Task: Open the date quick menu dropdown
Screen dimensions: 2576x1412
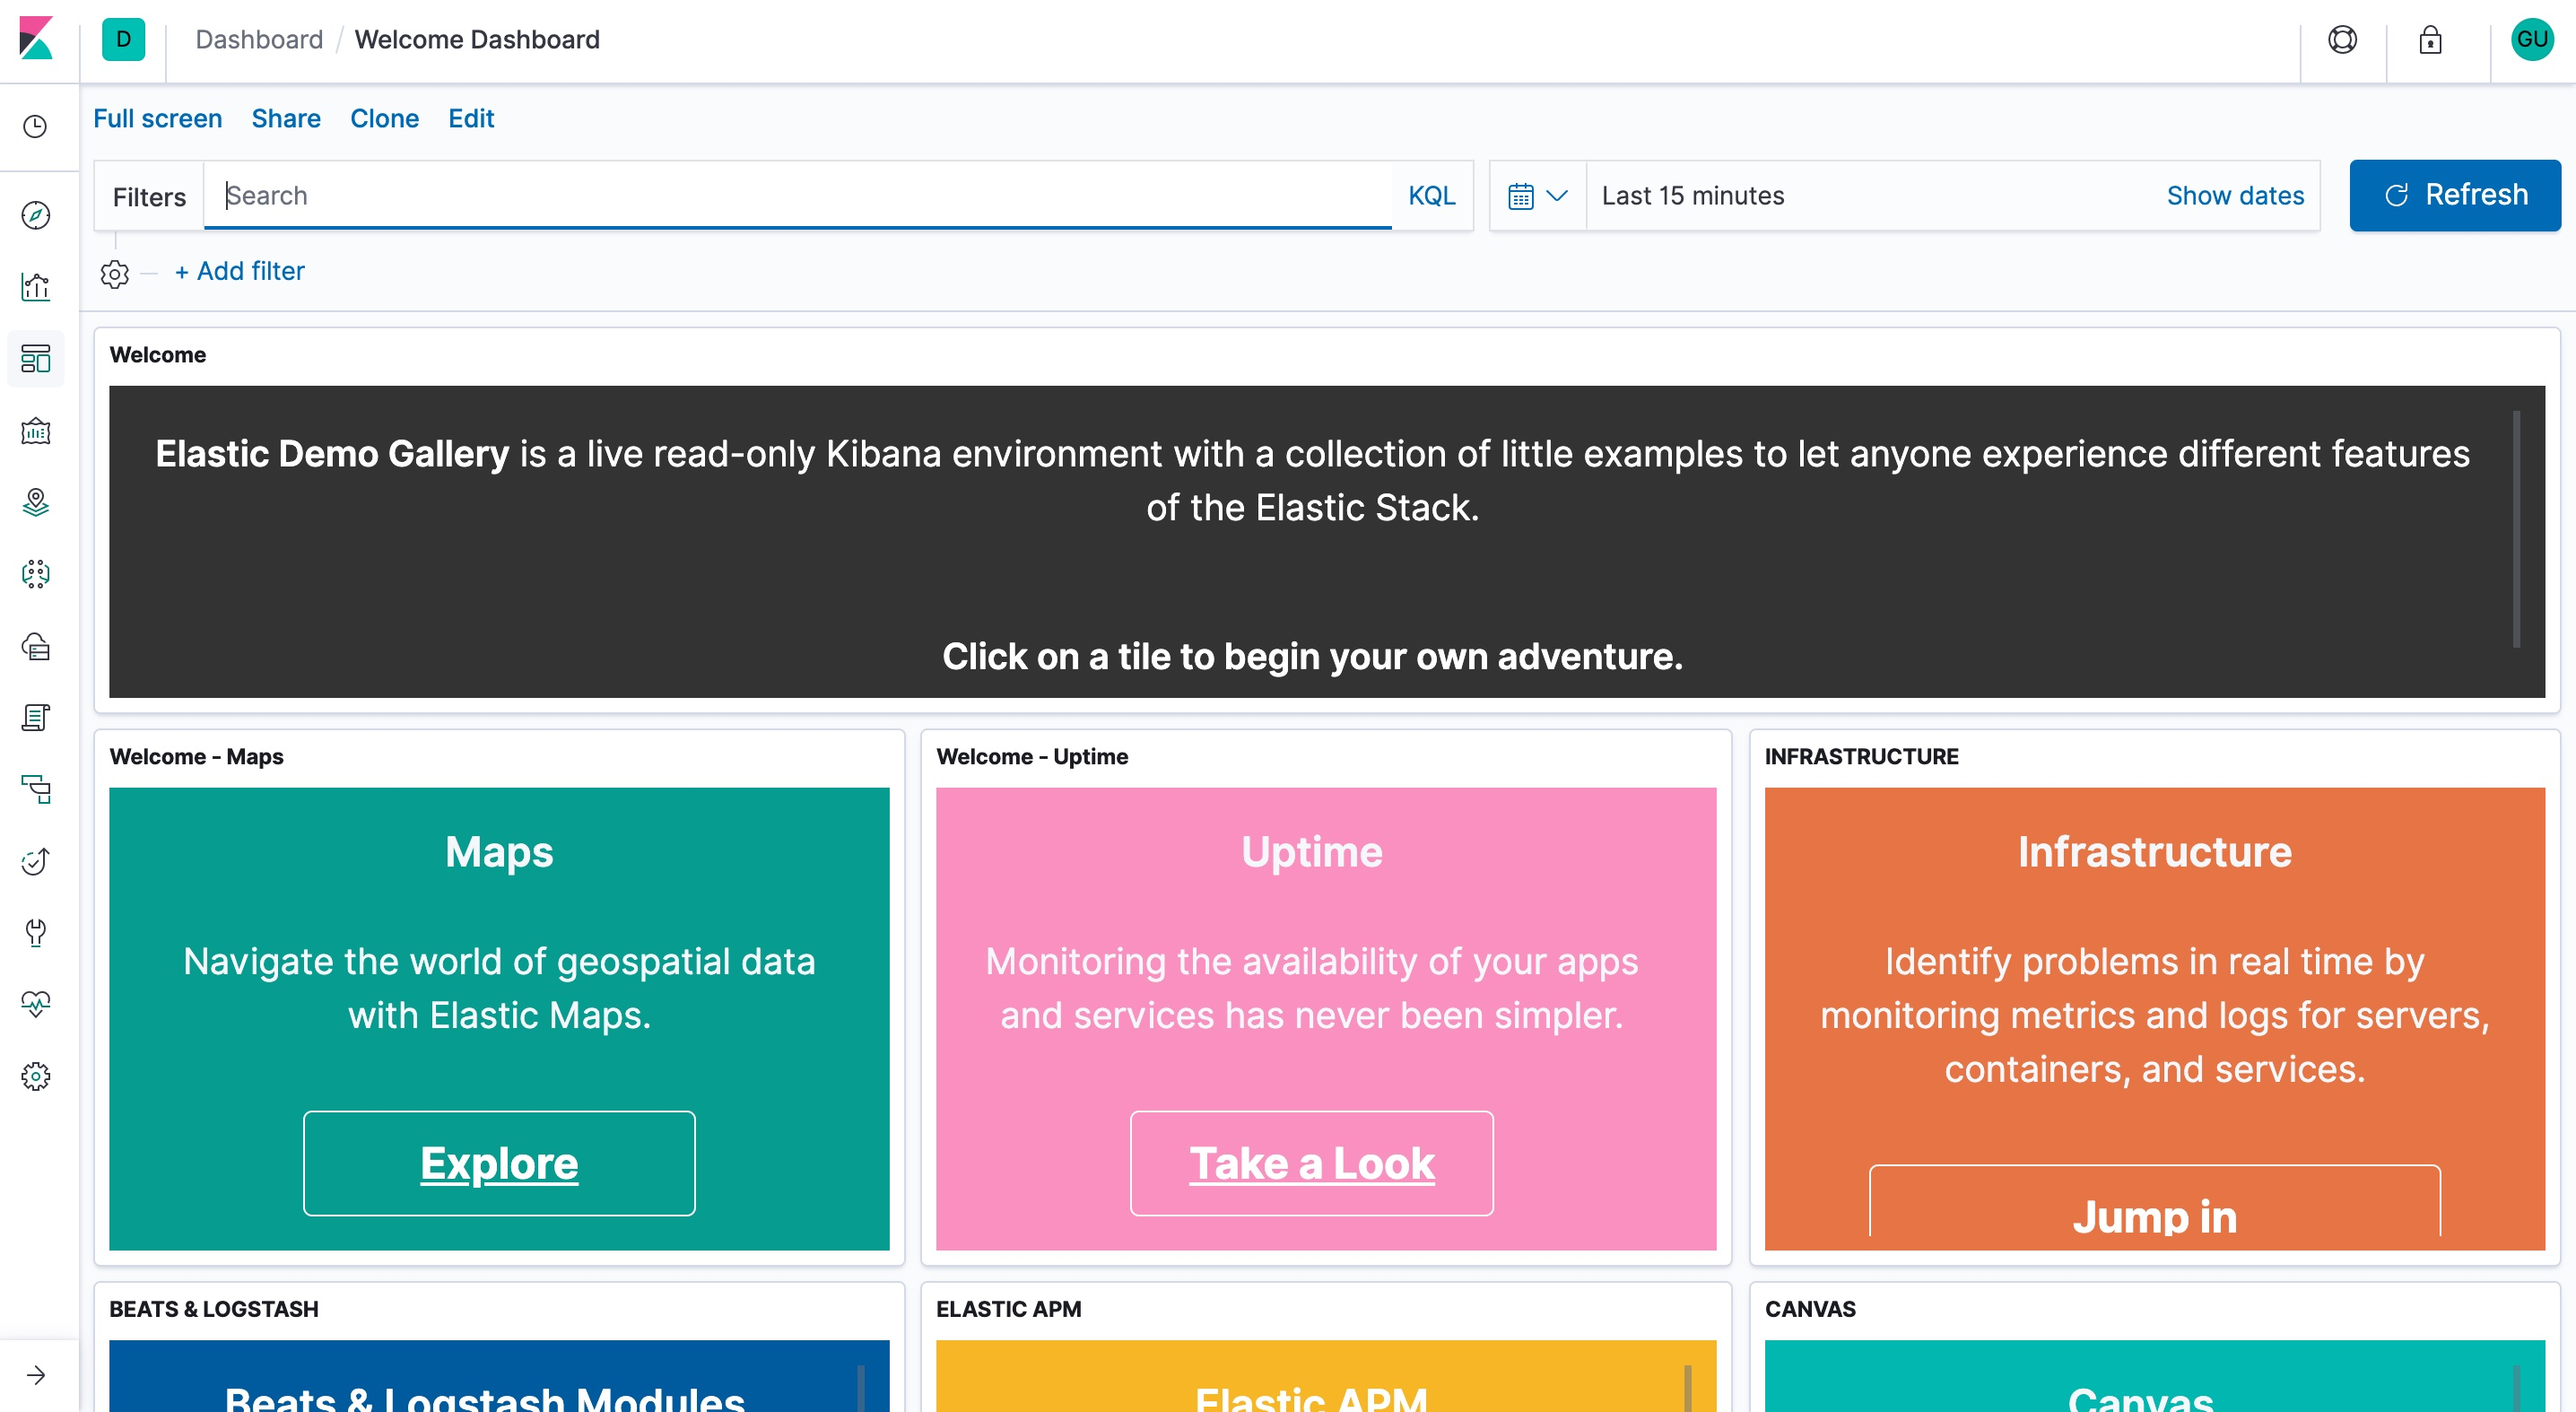Action: click(1537, 196)
